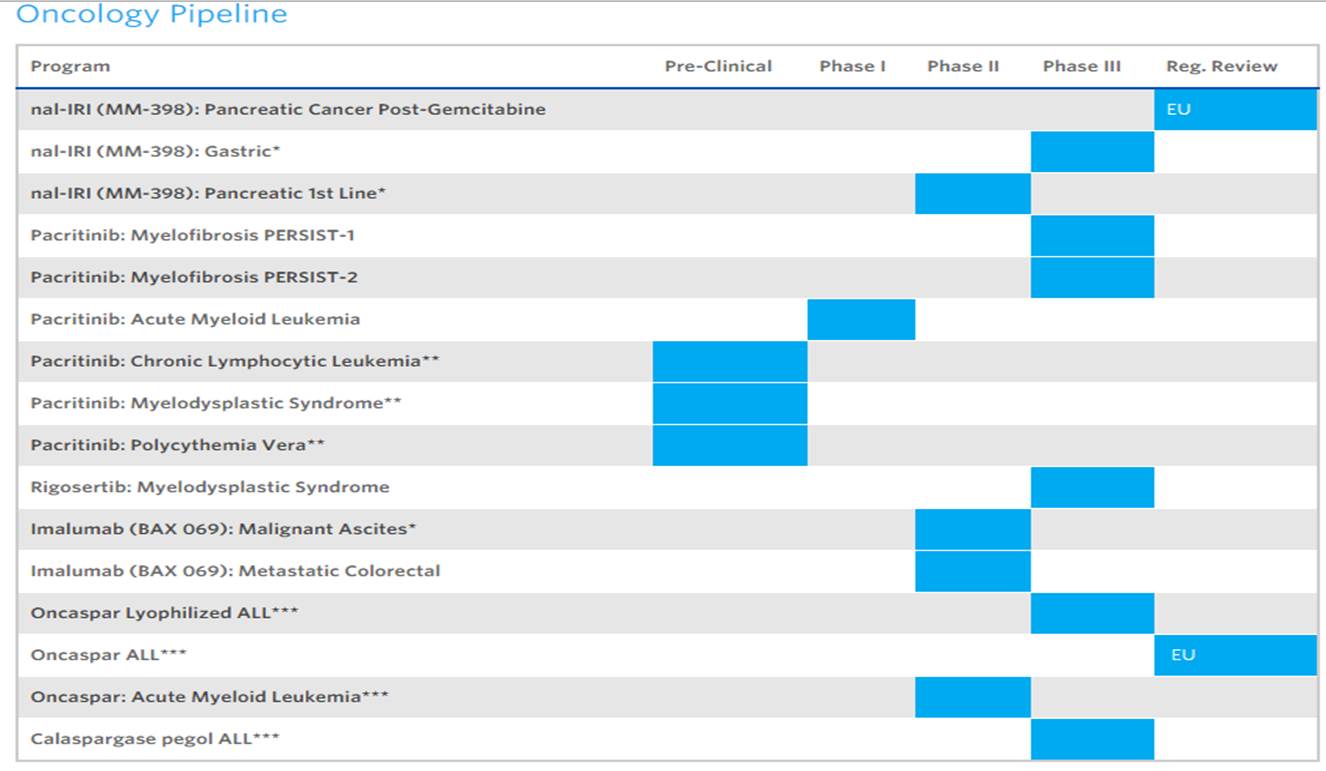1326x771 pixels.
Task: Click EU cell in Oncaspar ALL row
Action: point(1235,655)
